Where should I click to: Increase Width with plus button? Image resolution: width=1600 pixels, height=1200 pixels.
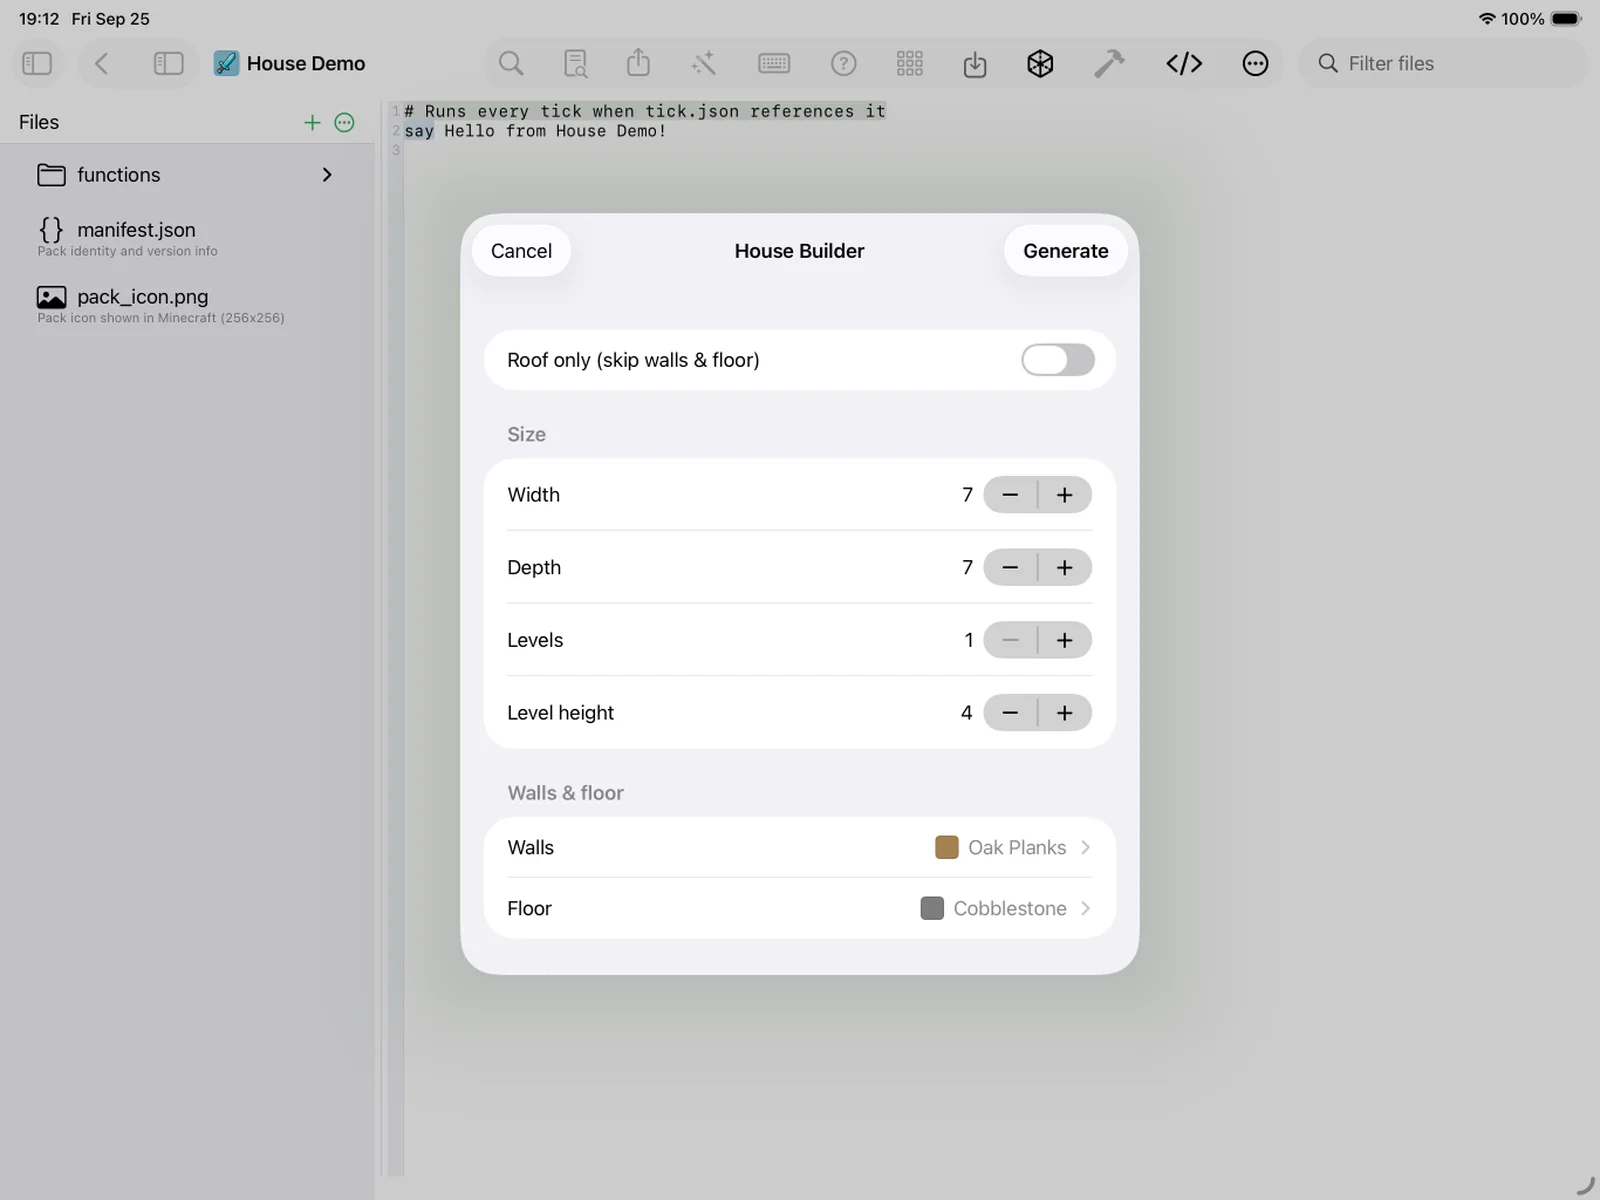point(1065,495)
